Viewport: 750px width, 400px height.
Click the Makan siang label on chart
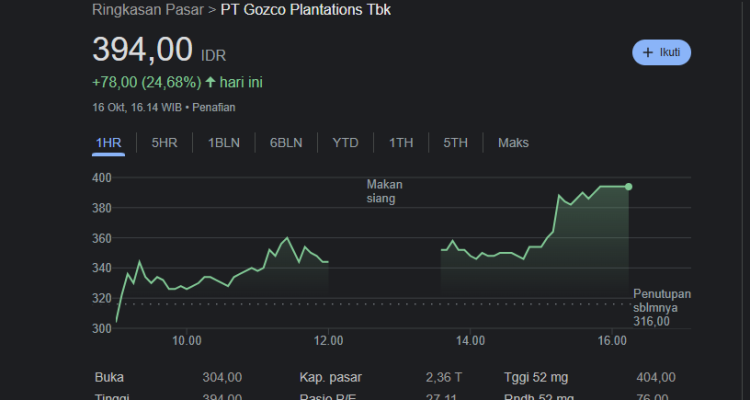(x=385, y=191)
